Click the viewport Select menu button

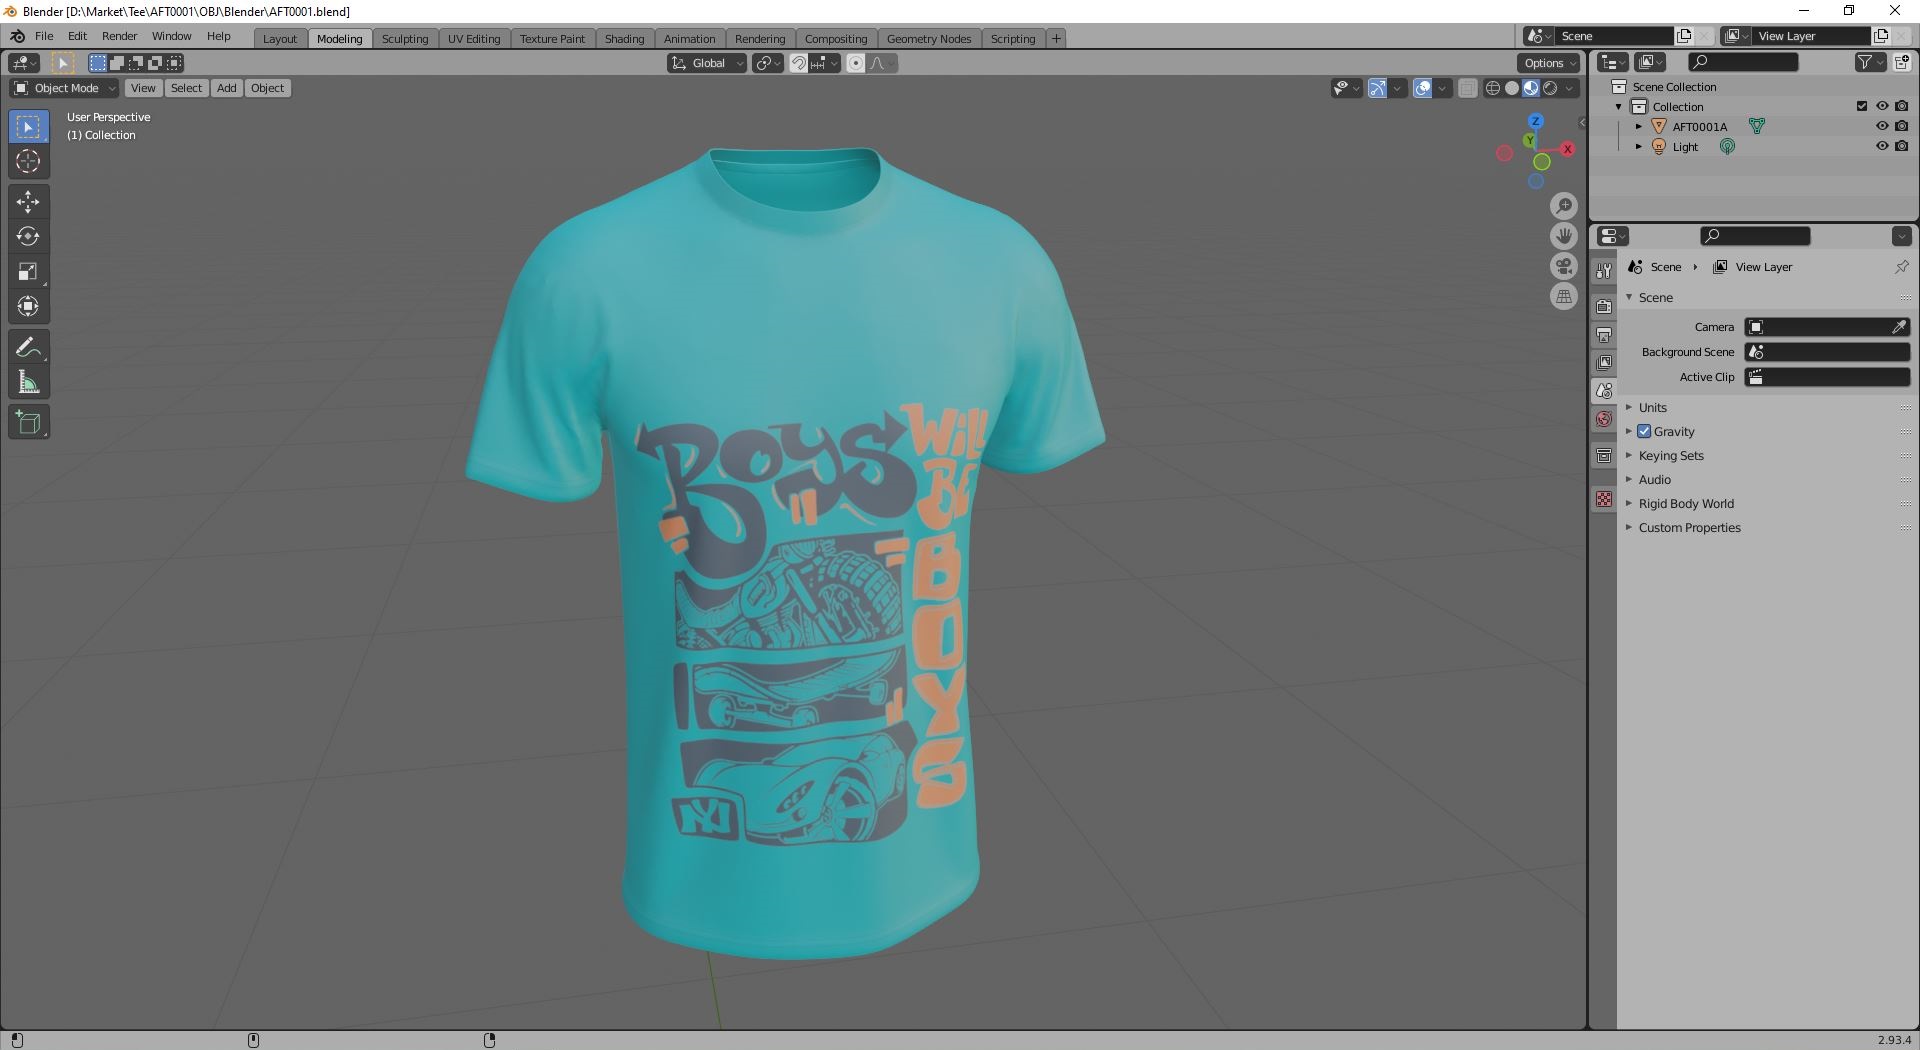(x=186, y=88)
